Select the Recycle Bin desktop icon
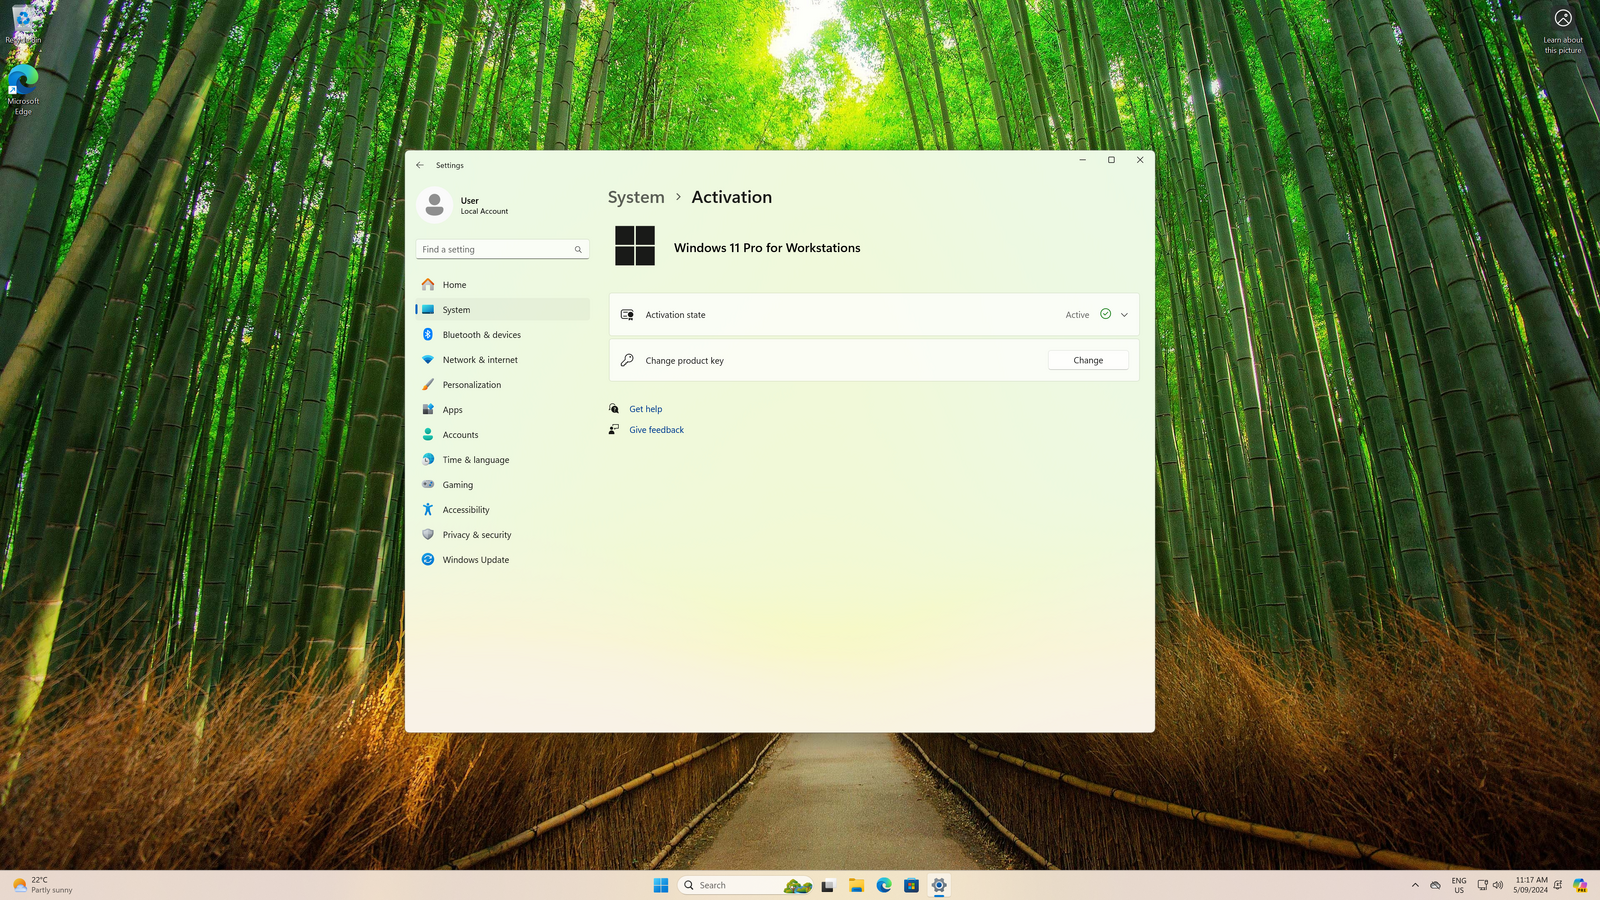Image resolution: width=1600 pixels, height=900 pixels. [23, 24]
